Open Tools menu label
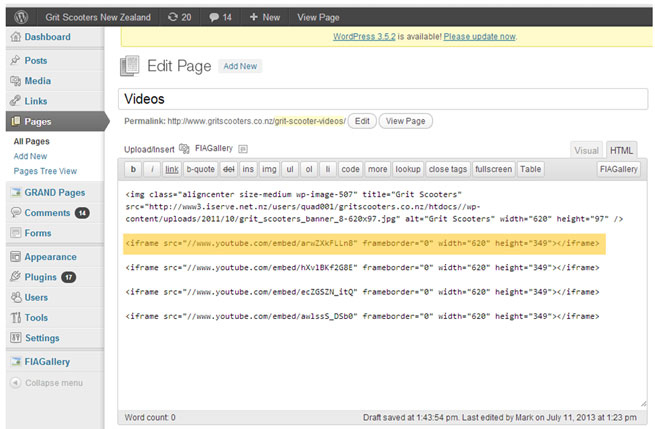655x429 pixels. pyautogui.click(x=36, y=317)
